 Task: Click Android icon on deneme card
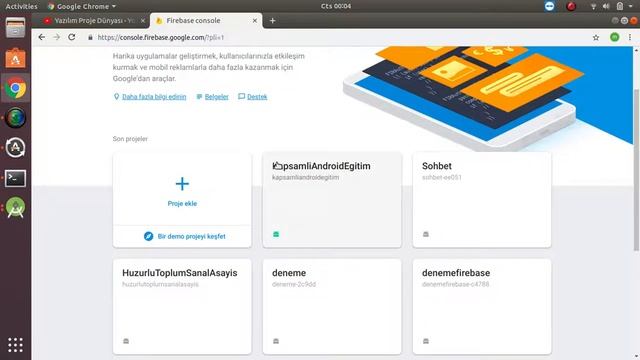[276, 341]
